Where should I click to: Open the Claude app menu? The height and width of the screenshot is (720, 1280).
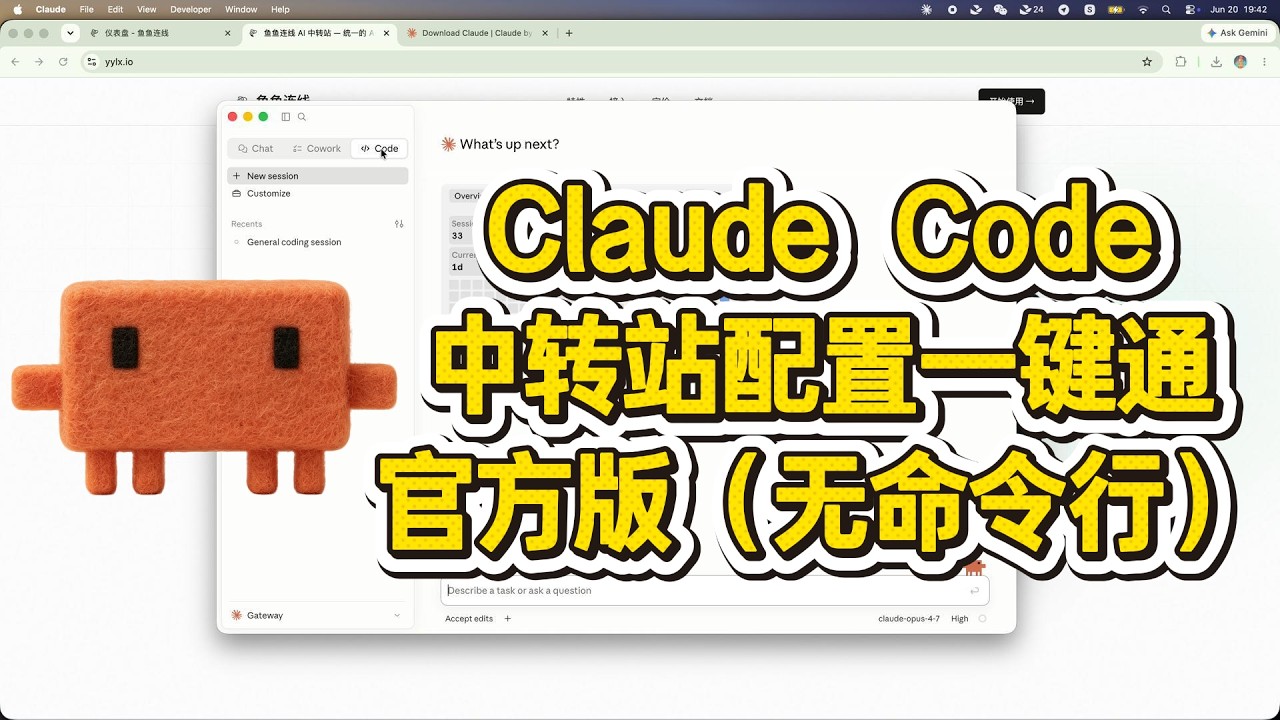[51, 9]
